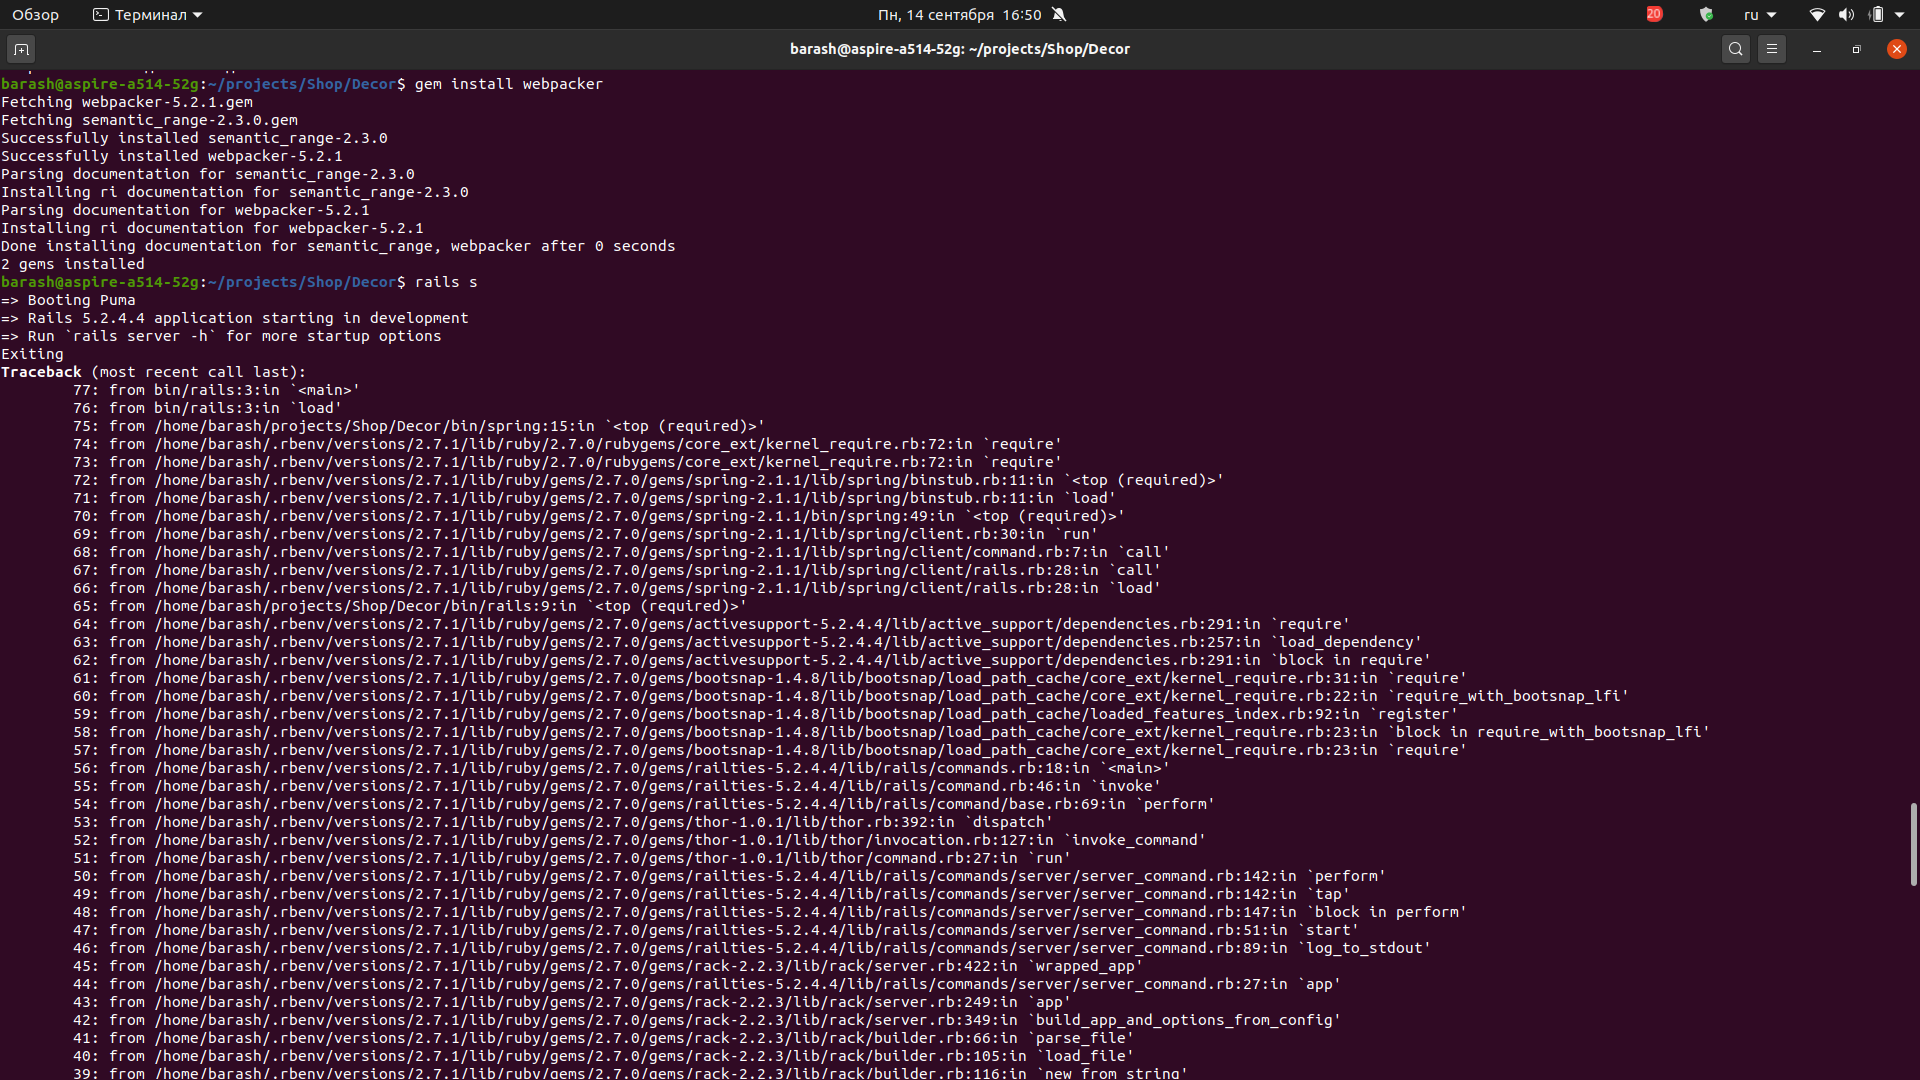Open the terminal hamburger menu
1920x1080 pixels.
coord(1772,49)
